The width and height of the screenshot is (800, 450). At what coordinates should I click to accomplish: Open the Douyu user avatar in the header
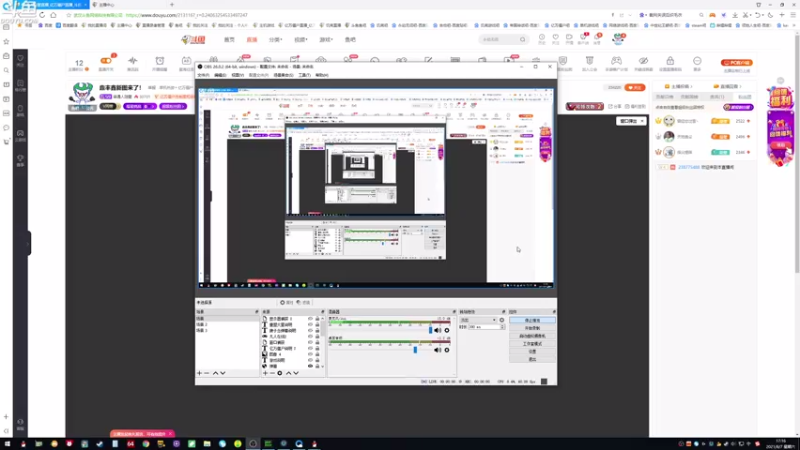(618, 38)
